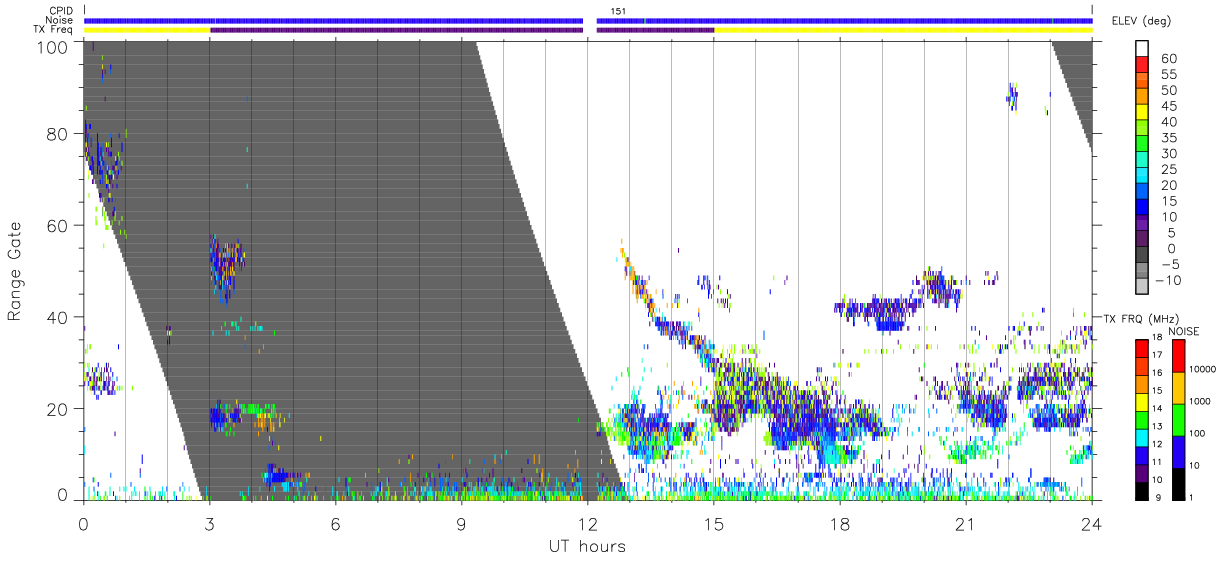The height and width of the screenshot is (567, 1228).
Task: Click the 9 tick label on UT hours axis
Action: click(x=461, y=524)
